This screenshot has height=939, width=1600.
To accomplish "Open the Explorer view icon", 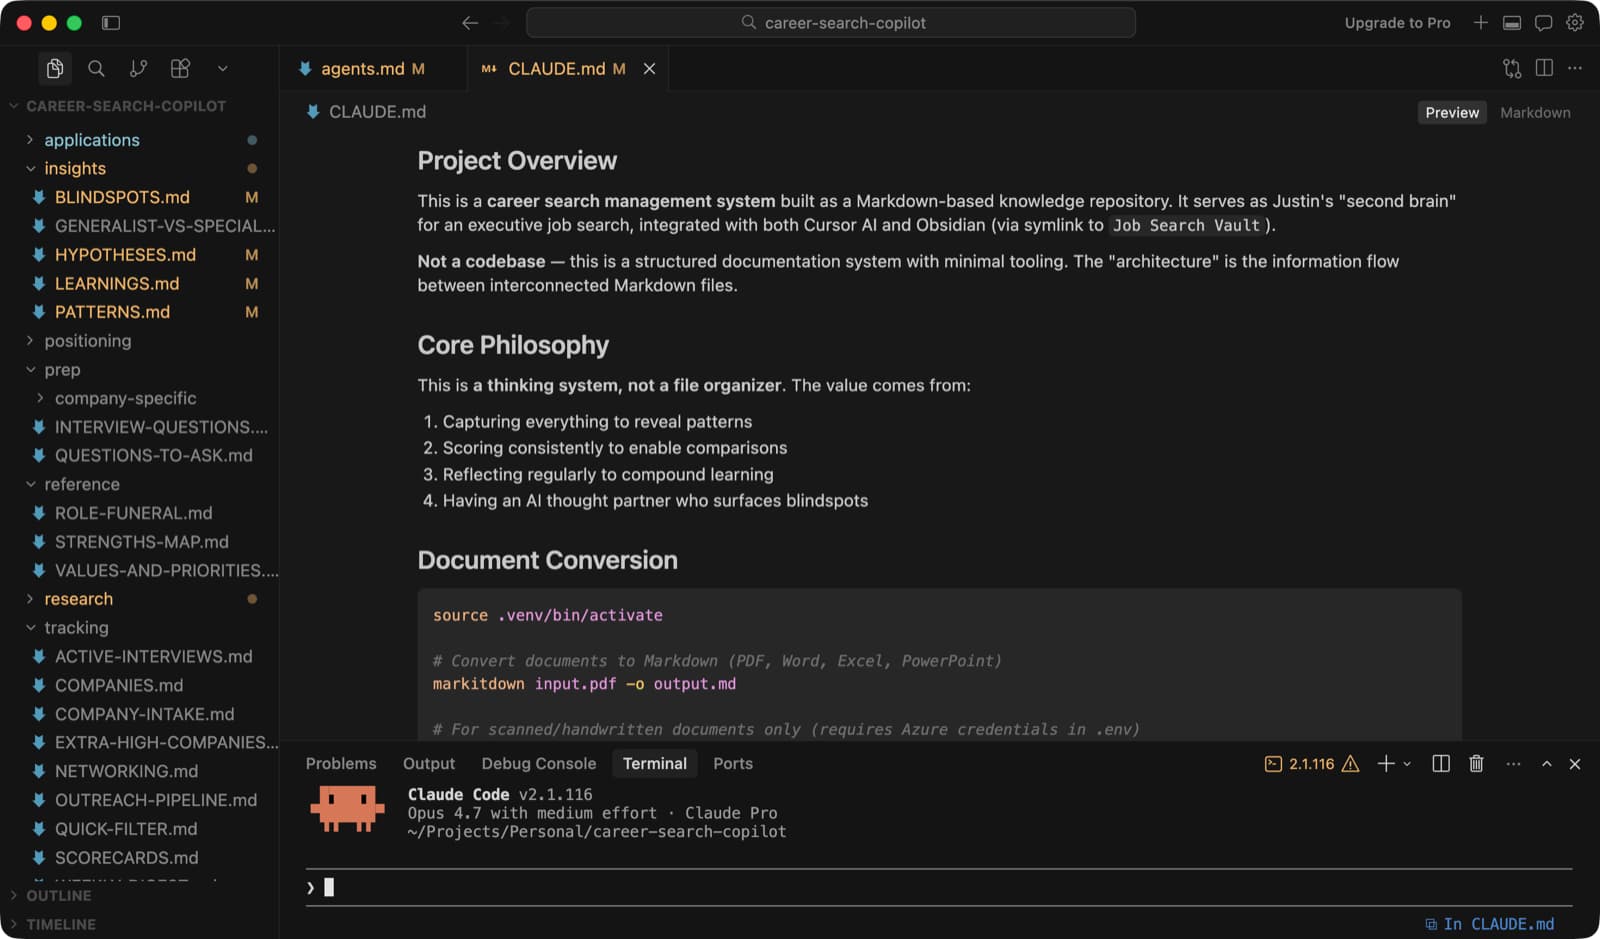I will click(55, 68).
